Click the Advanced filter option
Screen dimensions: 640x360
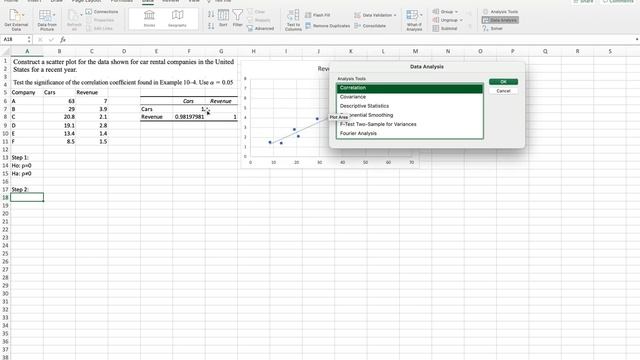[x=261, y=28]
